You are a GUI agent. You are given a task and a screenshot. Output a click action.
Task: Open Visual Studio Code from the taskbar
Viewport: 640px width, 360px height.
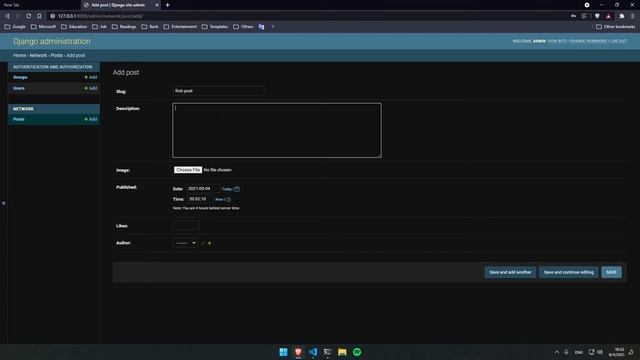(313, 352)
